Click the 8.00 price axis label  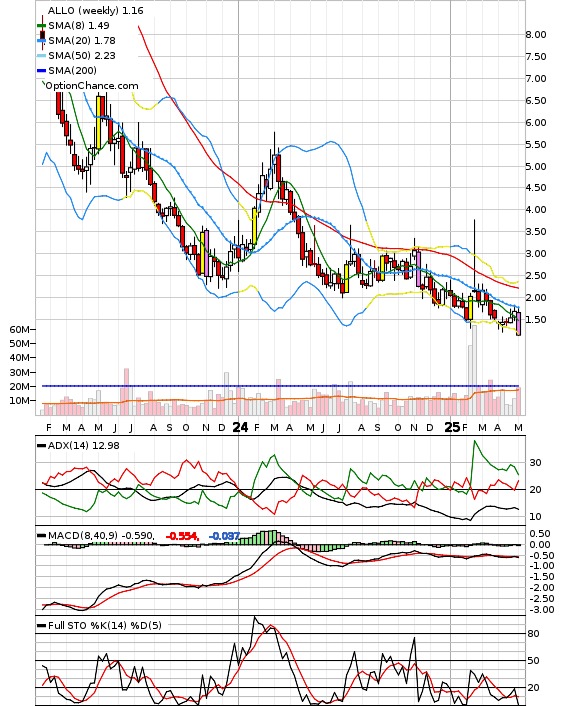536,35
